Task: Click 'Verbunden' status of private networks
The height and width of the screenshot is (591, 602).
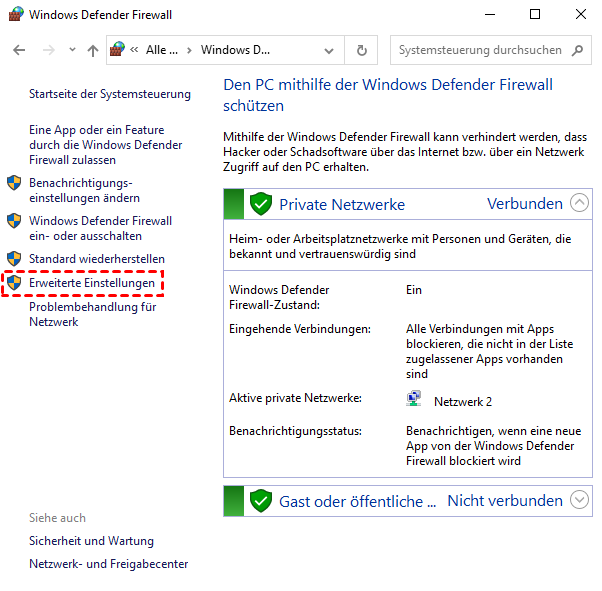Action: click(x=525, y=204)
